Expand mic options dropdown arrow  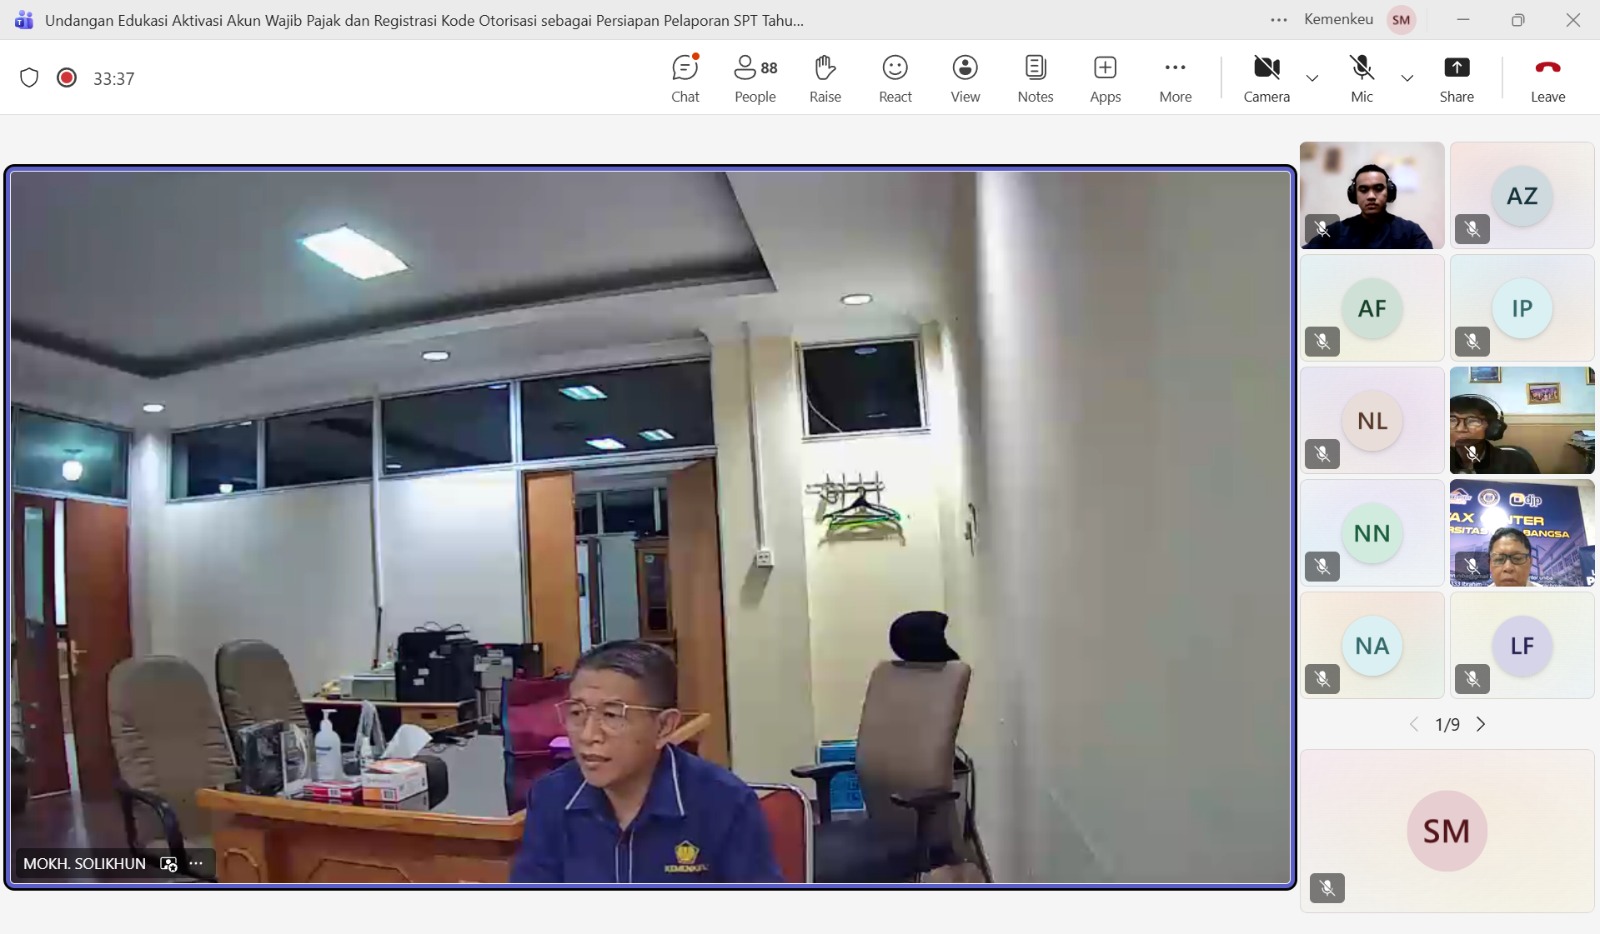click(1407, 78)
